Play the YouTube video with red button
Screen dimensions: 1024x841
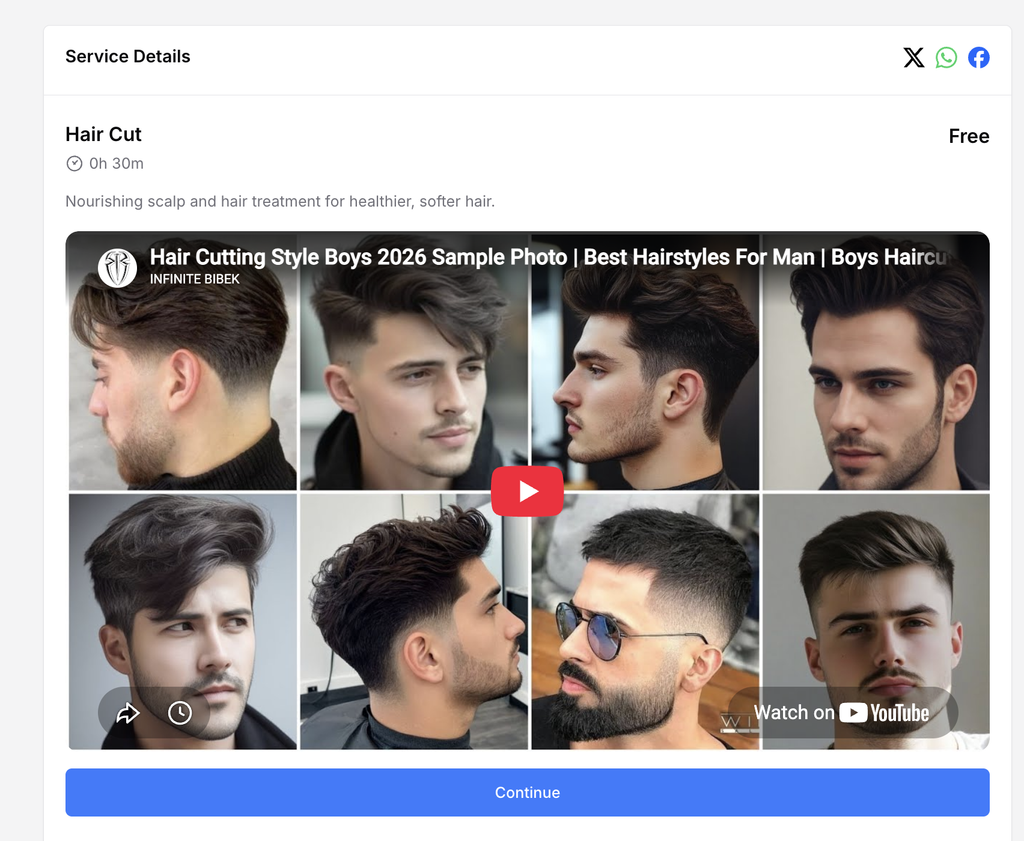[527, 491]
